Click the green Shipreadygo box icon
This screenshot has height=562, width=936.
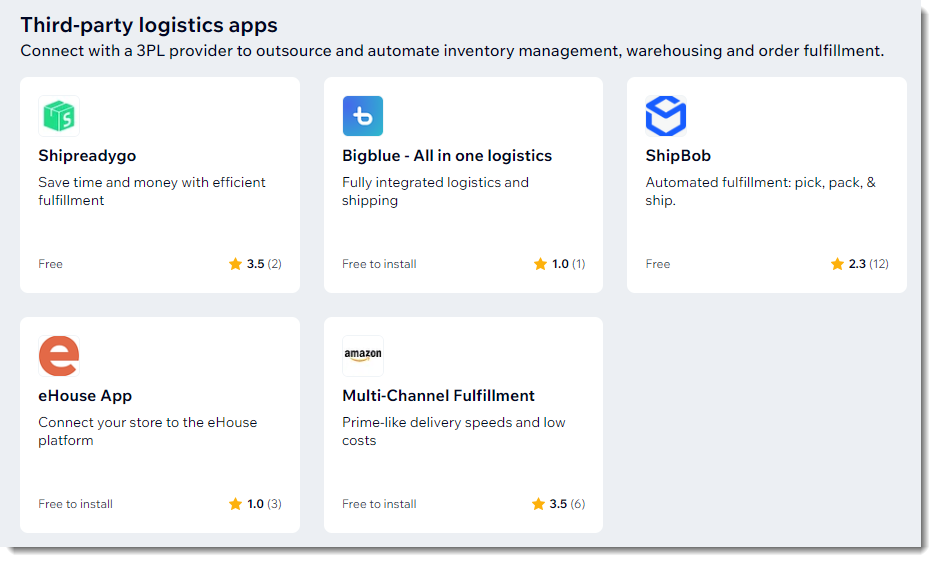58,116
